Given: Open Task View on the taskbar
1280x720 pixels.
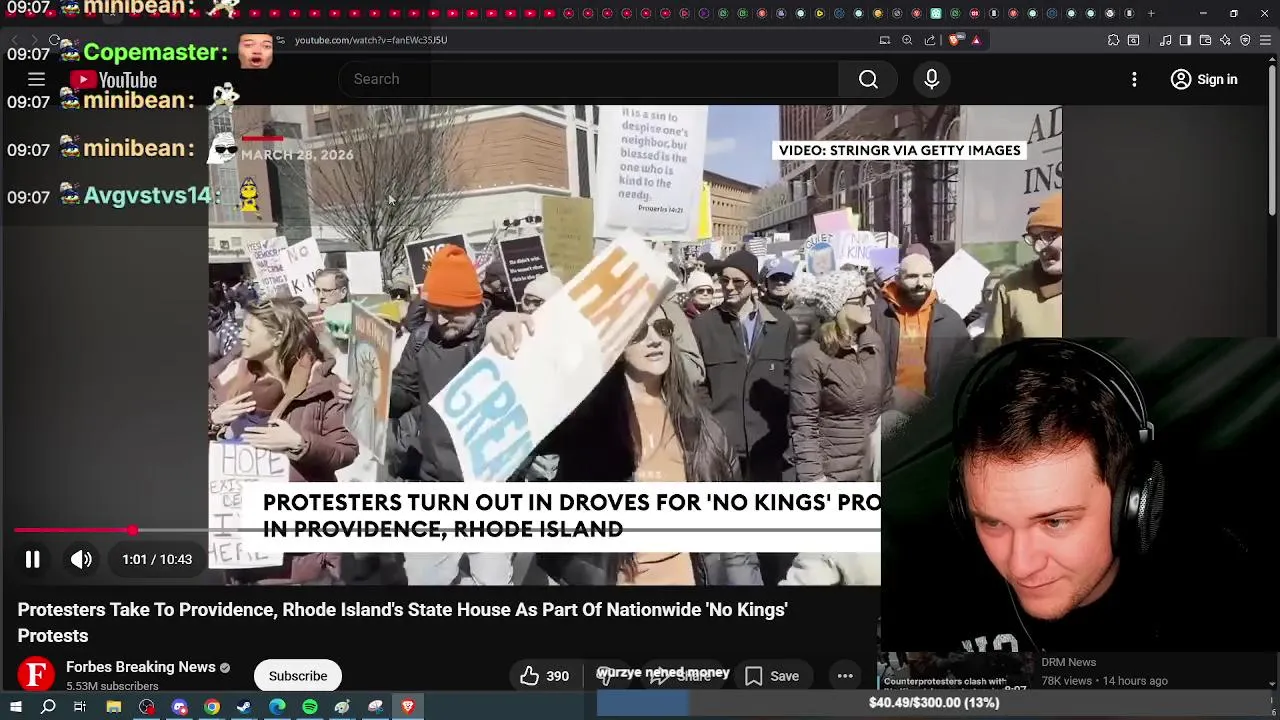Looking at the screenshot, I should point(80,707).
